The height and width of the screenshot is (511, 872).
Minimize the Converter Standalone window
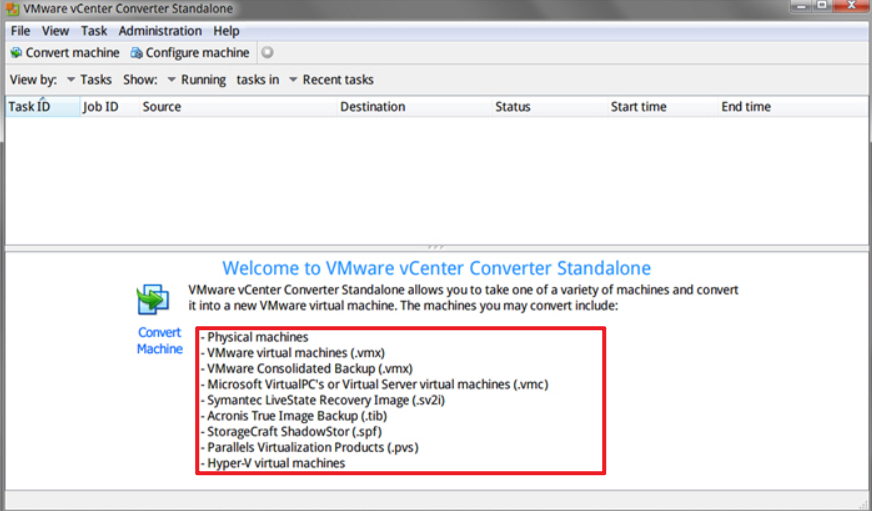tap(801, 6)
